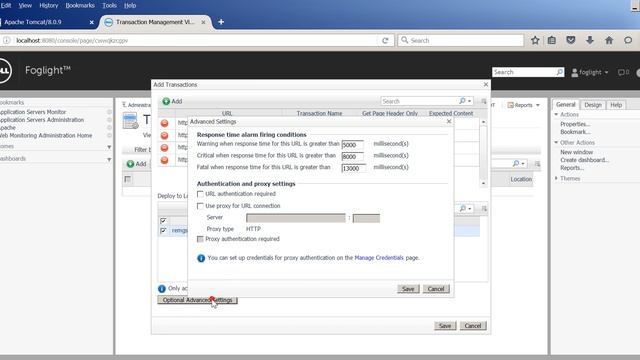The width and height of the screenshot is (640, 360).
Task: Expand the Homes navigation section
Action: point(109,147)
